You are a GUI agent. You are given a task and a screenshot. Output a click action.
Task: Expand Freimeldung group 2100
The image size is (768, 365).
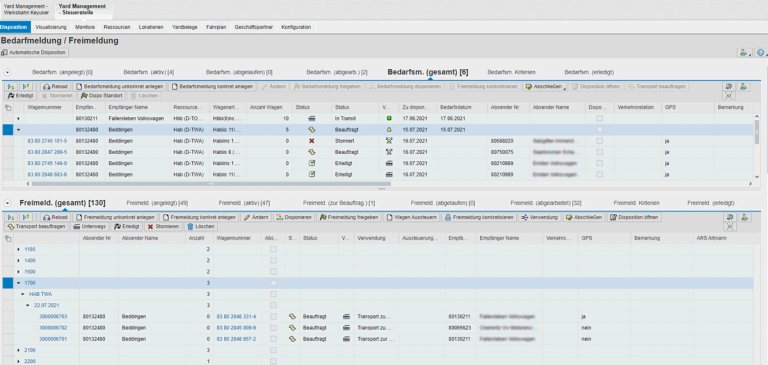pos(19,350)
